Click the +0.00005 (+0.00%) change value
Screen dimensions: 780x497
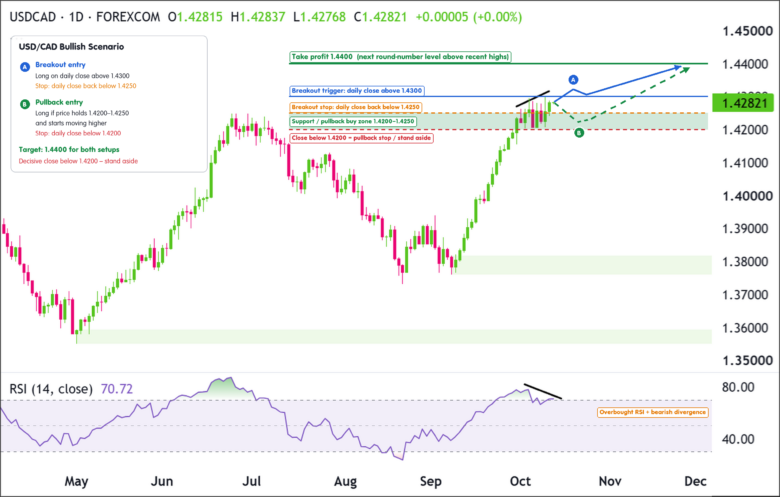(469, 17)
